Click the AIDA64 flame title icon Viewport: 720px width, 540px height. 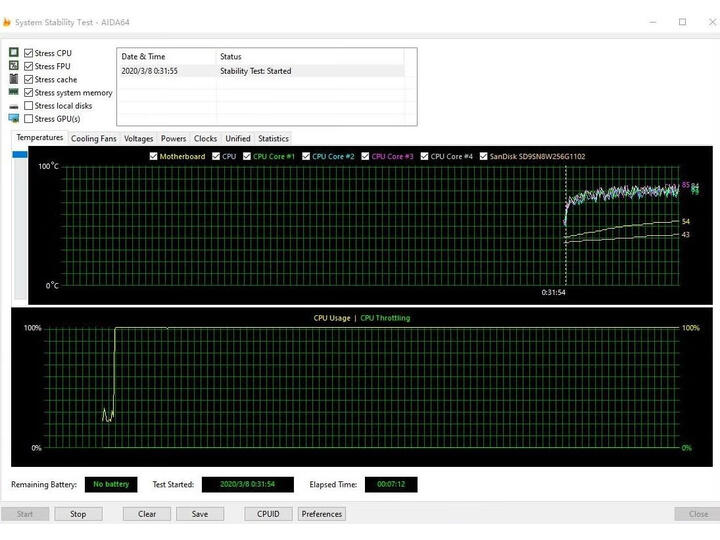point(7,22)
